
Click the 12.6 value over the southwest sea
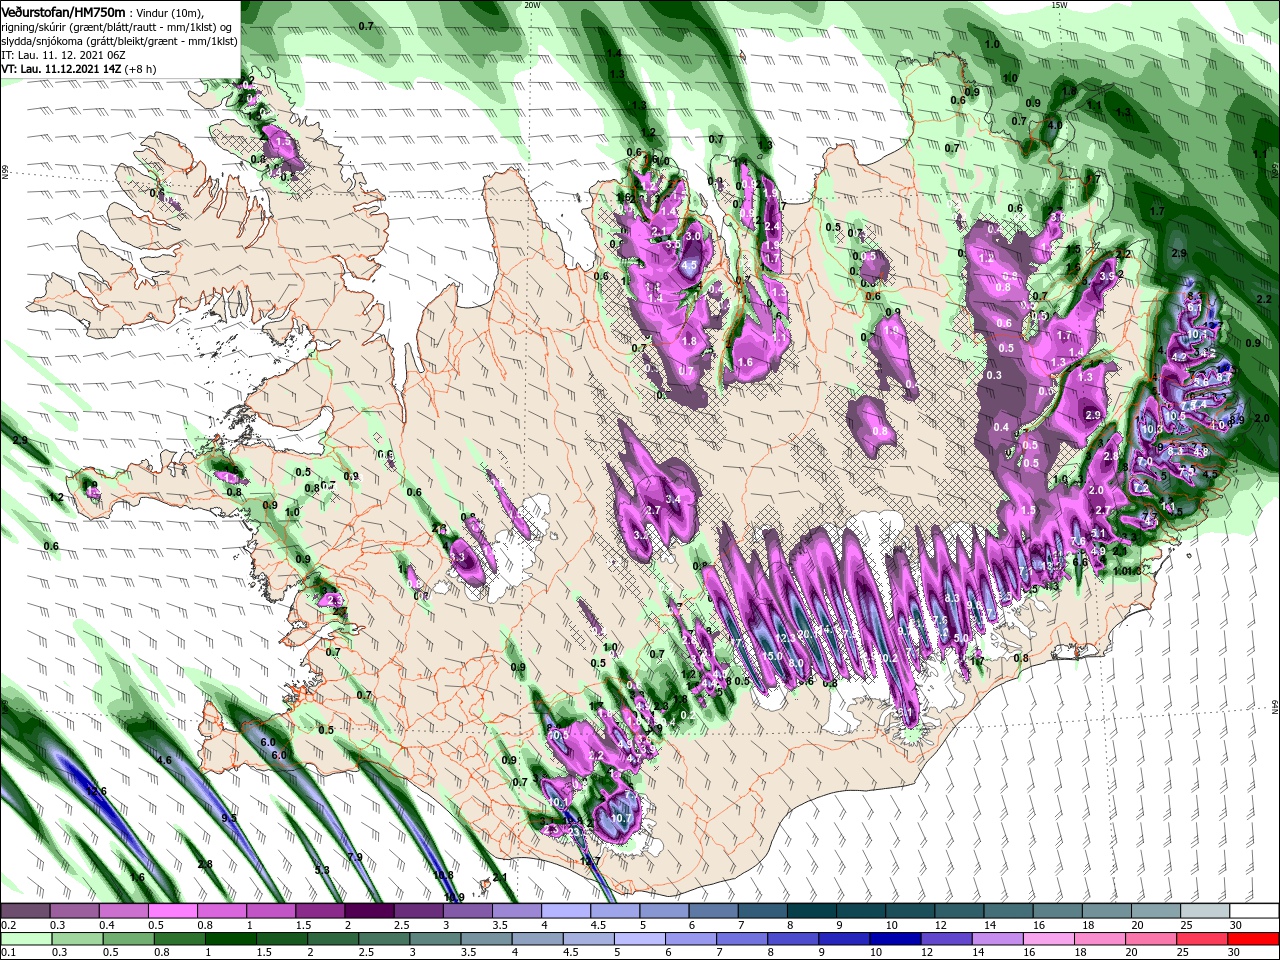(x=95, y=791)
